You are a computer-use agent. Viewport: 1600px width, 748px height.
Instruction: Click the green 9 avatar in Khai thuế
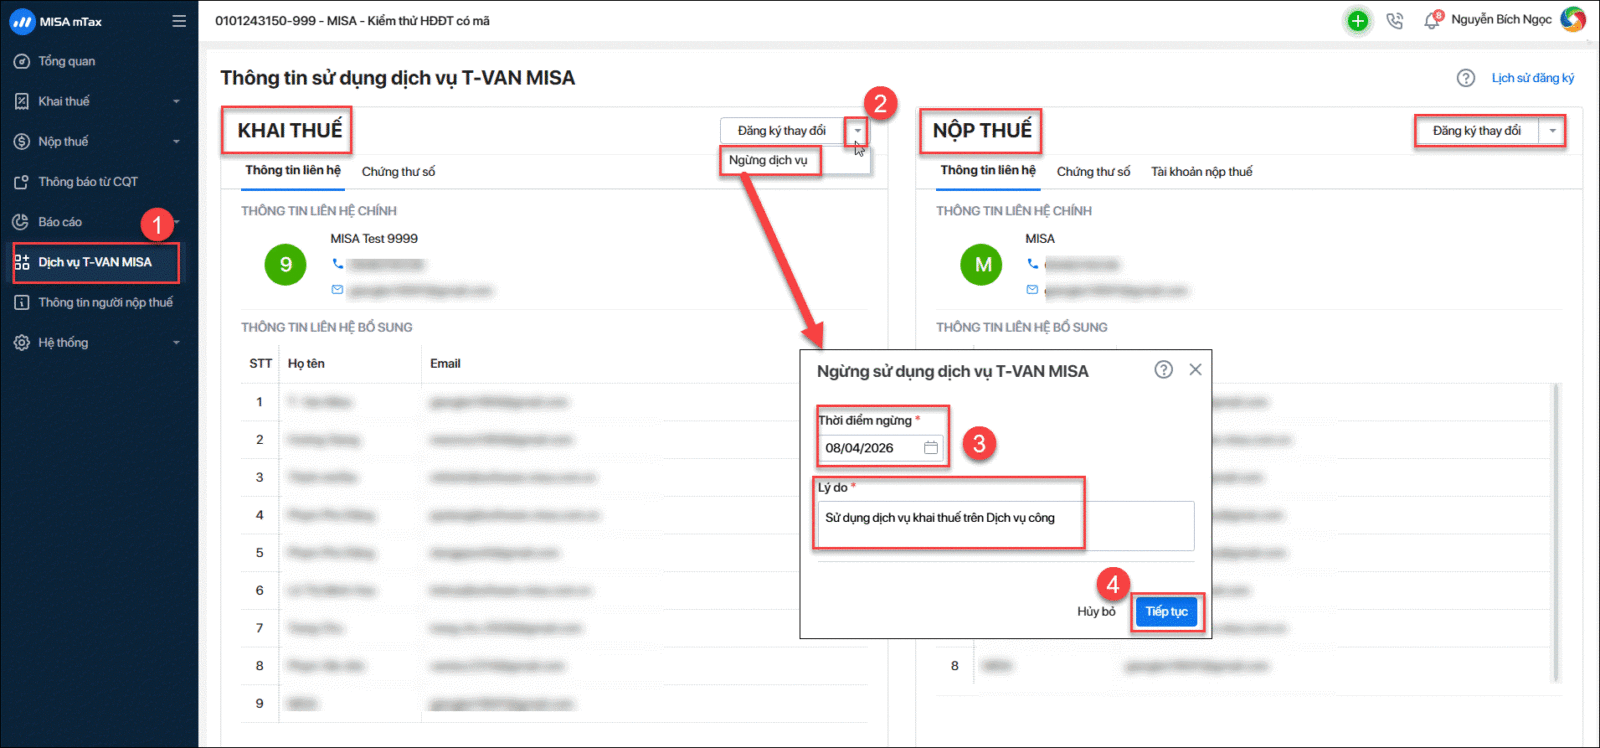coord(285,265)
